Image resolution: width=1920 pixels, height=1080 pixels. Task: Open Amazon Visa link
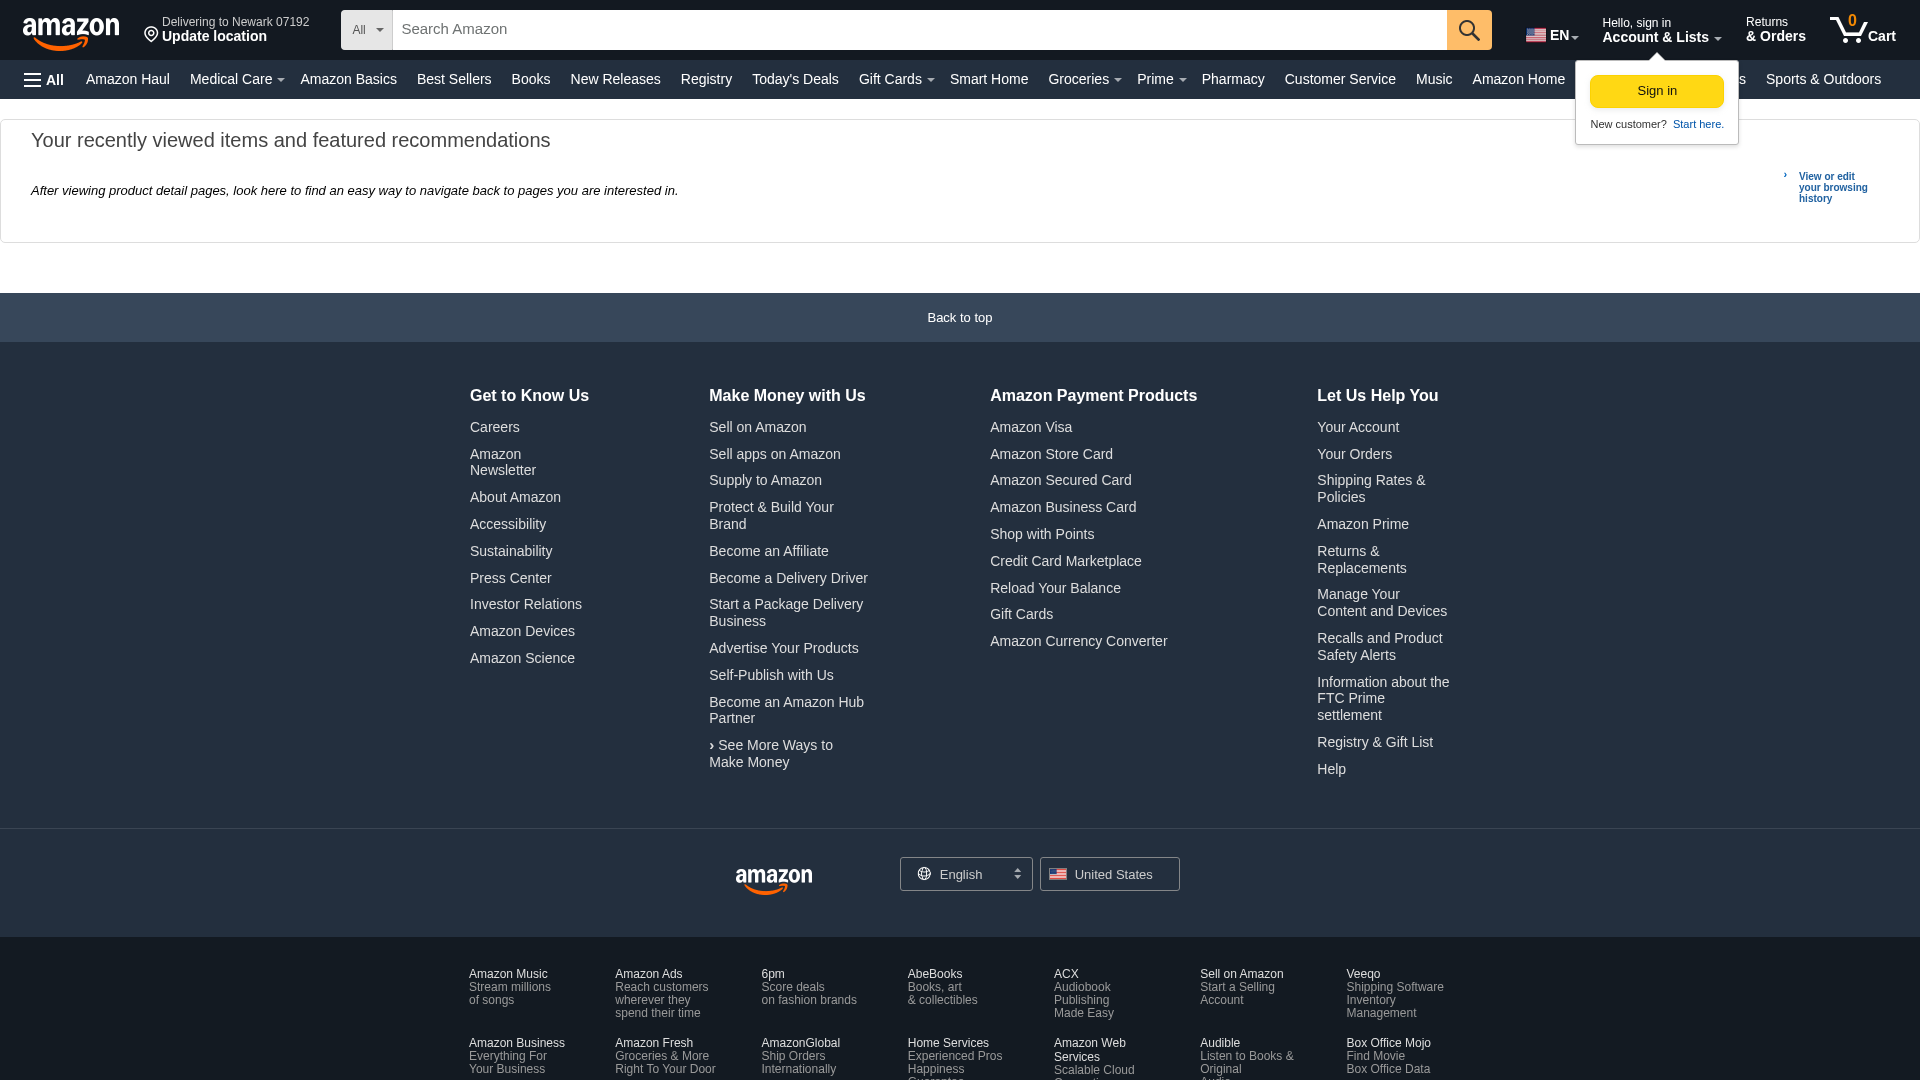(x=1031, y=427)
